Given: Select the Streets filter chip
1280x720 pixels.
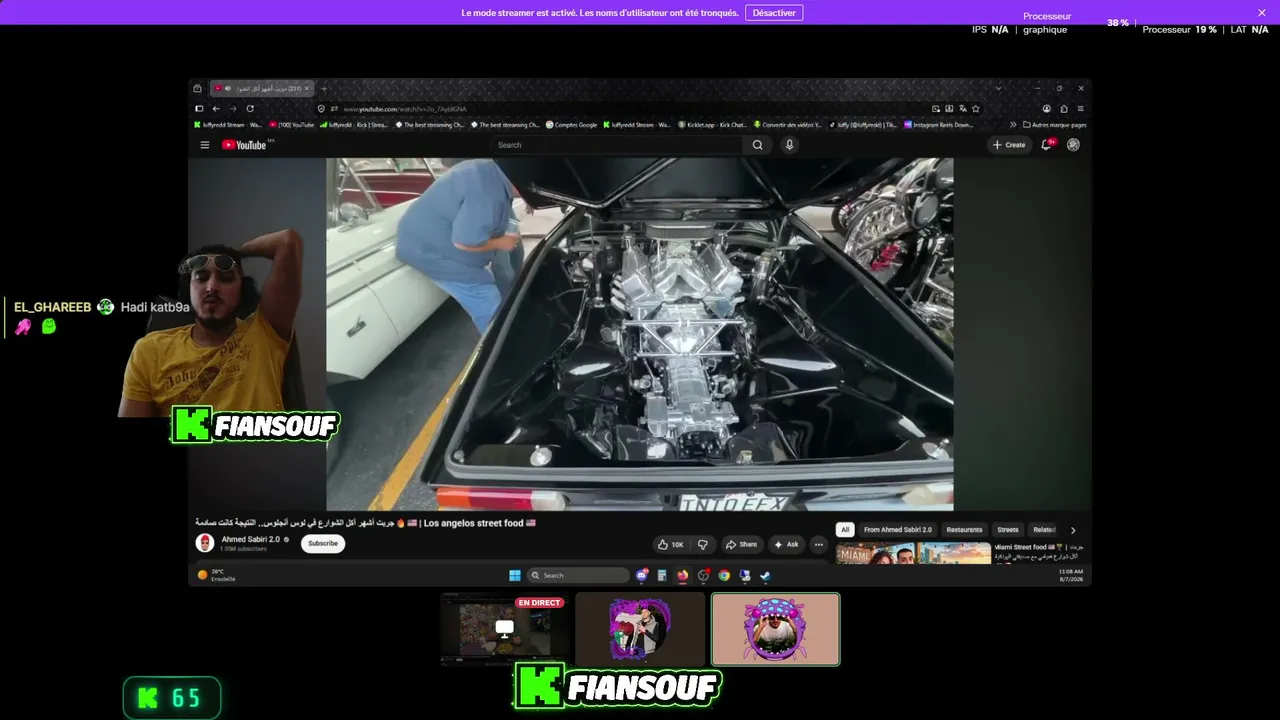Looking at the screenshot, I should tap(1008, 530).
